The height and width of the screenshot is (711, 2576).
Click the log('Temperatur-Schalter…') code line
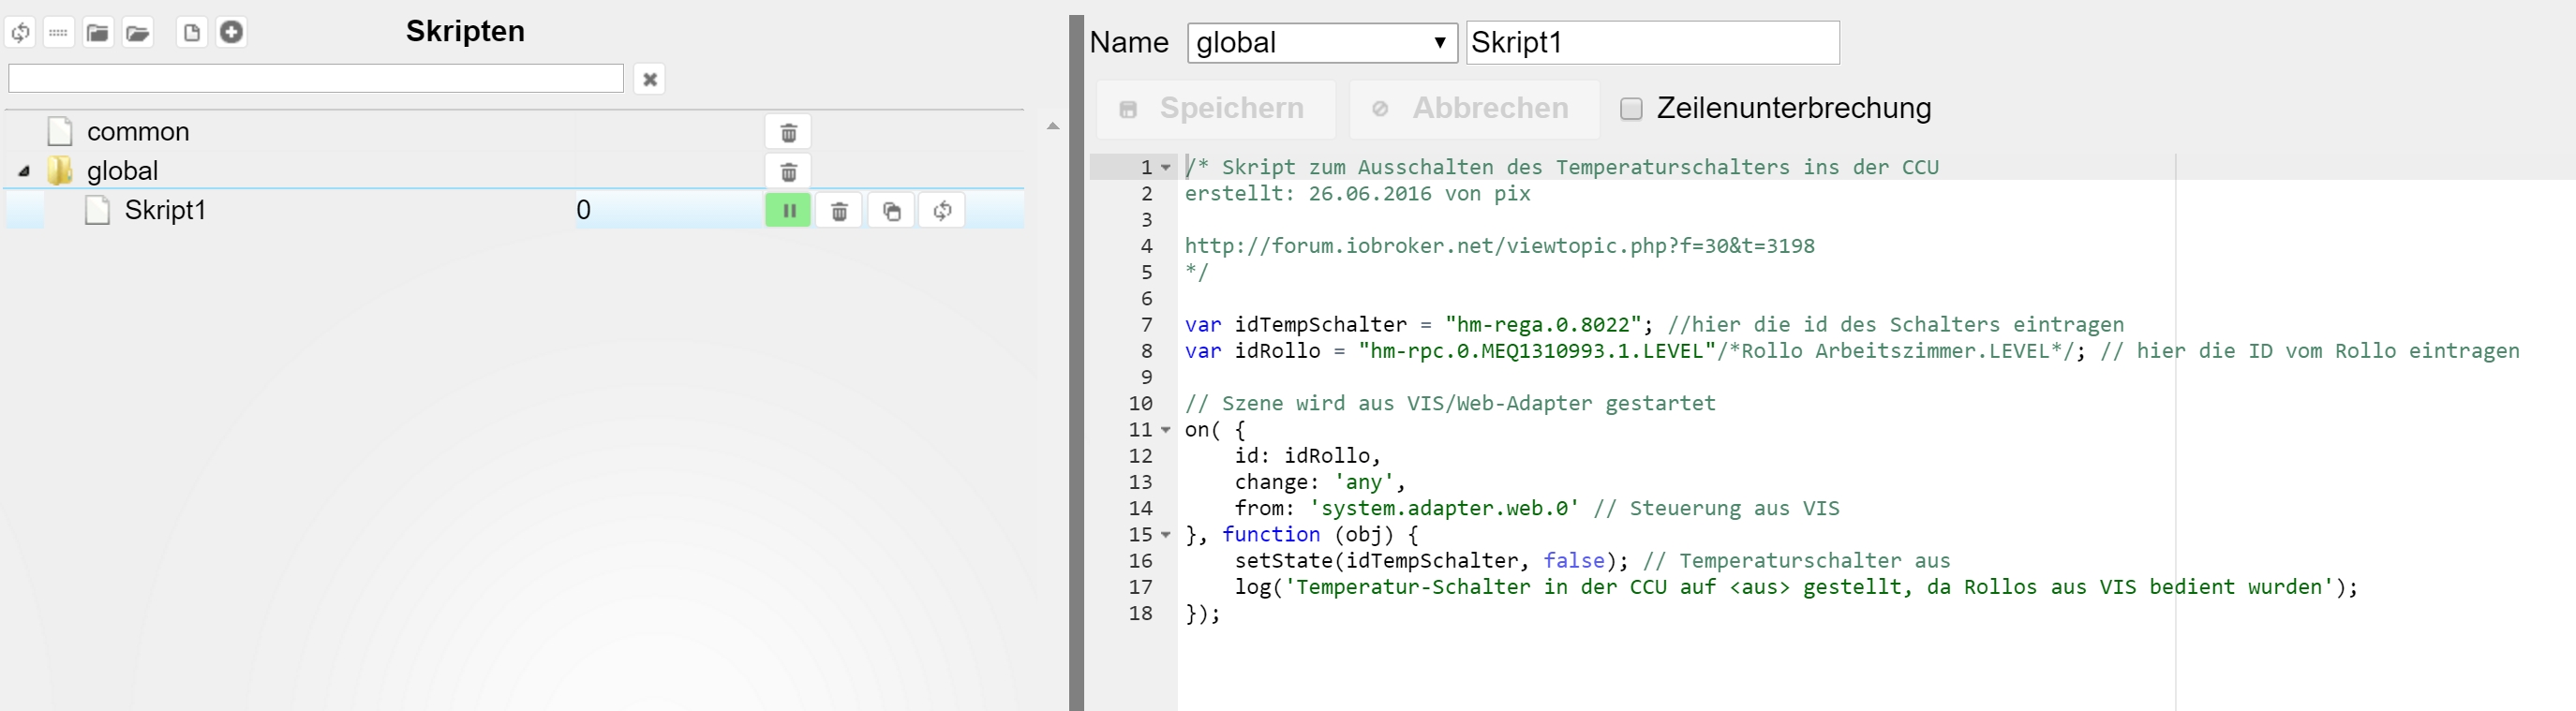(x=1796, y=587)
